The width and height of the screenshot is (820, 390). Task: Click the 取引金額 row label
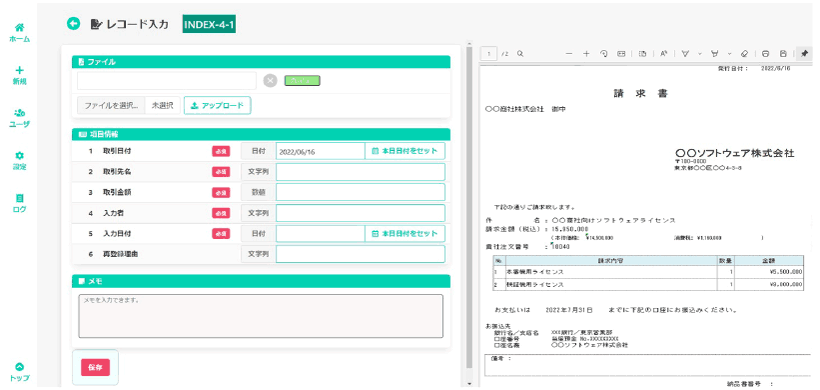(117, 192)
